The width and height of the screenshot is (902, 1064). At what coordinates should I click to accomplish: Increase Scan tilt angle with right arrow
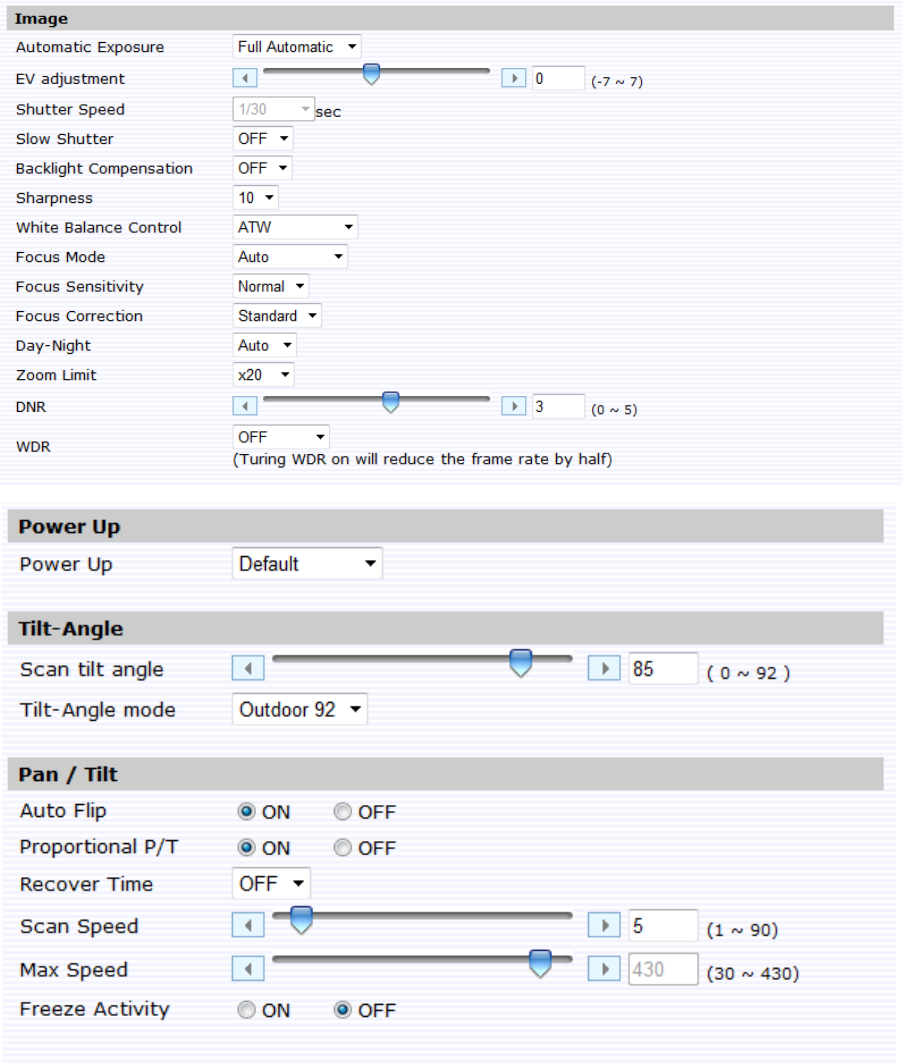click(604, 668)
